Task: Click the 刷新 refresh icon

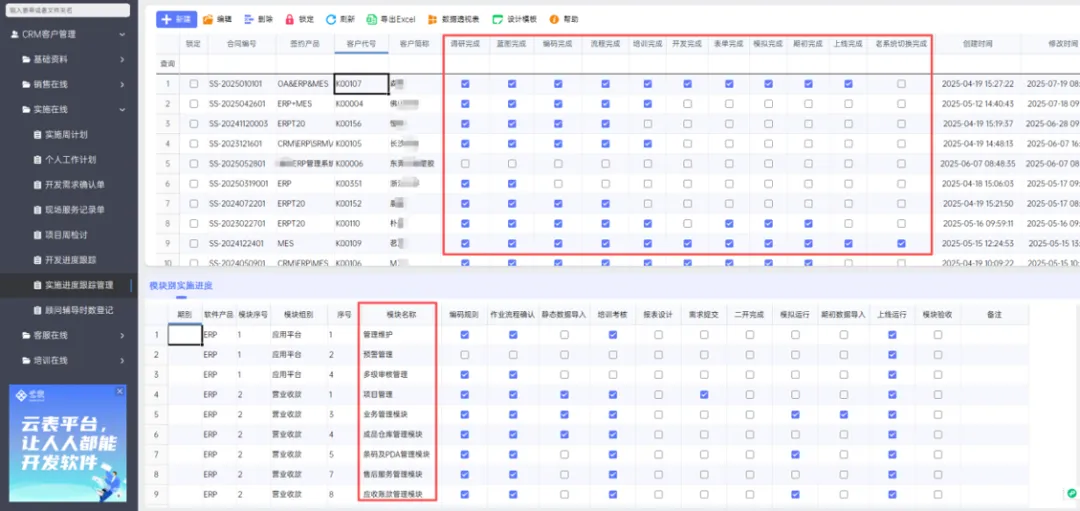Action: pyautogui.click(x=331, y=19)
